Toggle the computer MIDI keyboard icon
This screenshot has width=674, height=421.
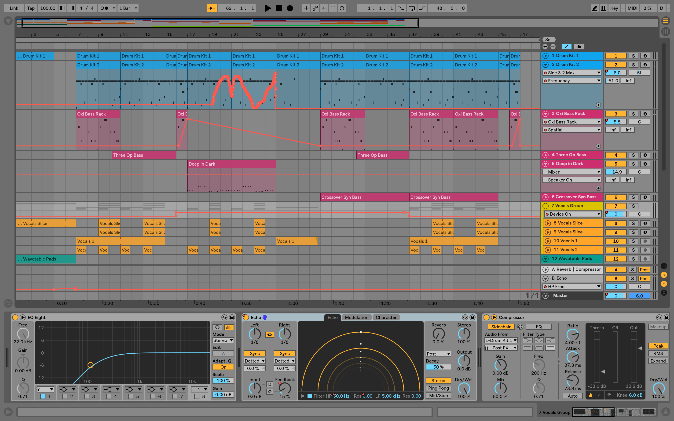[x=604, y=8]
